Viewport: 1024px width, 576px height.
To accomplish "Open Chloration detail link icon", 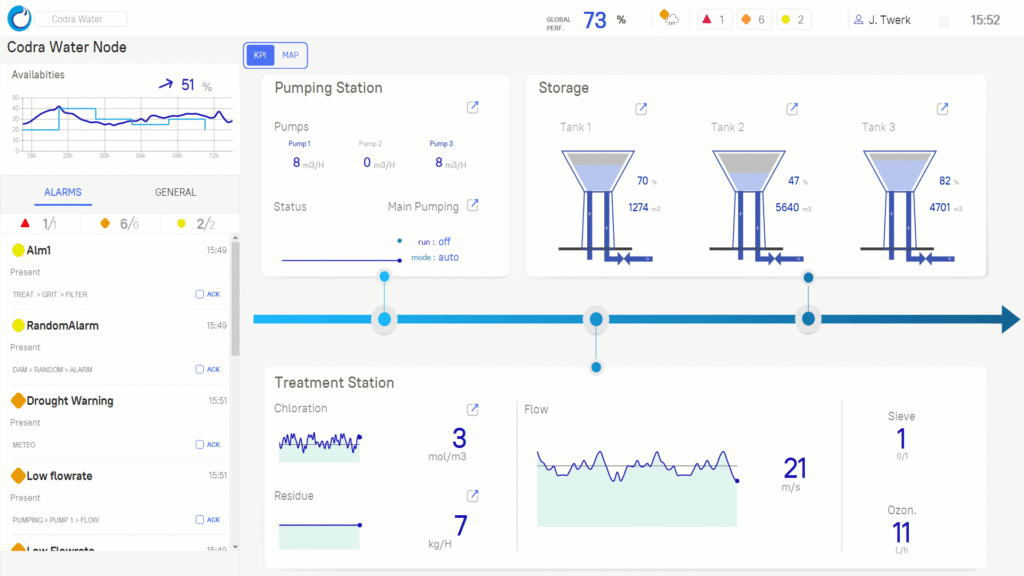I will [x=473, y=409].
